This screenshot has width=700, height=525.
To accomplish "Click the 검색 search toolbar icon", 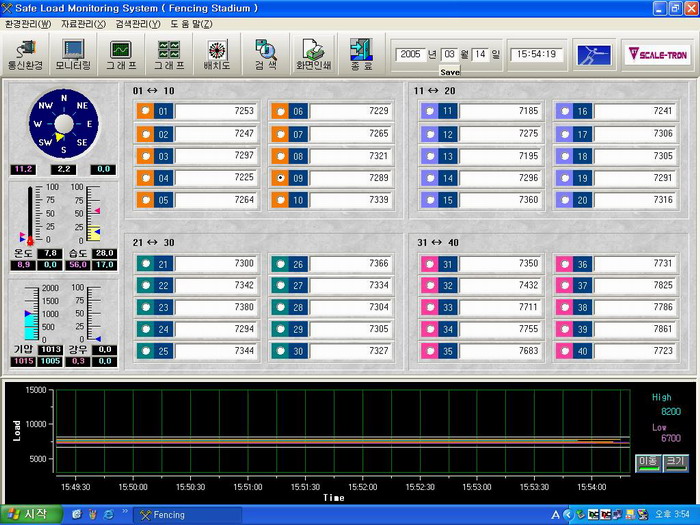I will 265,53.
